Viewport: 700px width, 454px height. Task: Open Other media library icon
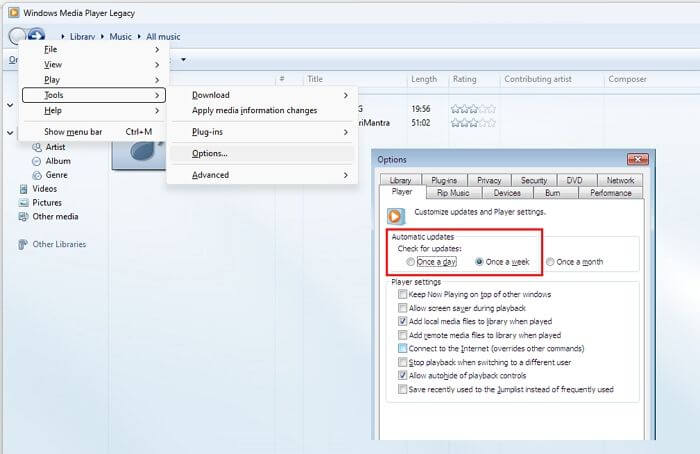[23, 217]
